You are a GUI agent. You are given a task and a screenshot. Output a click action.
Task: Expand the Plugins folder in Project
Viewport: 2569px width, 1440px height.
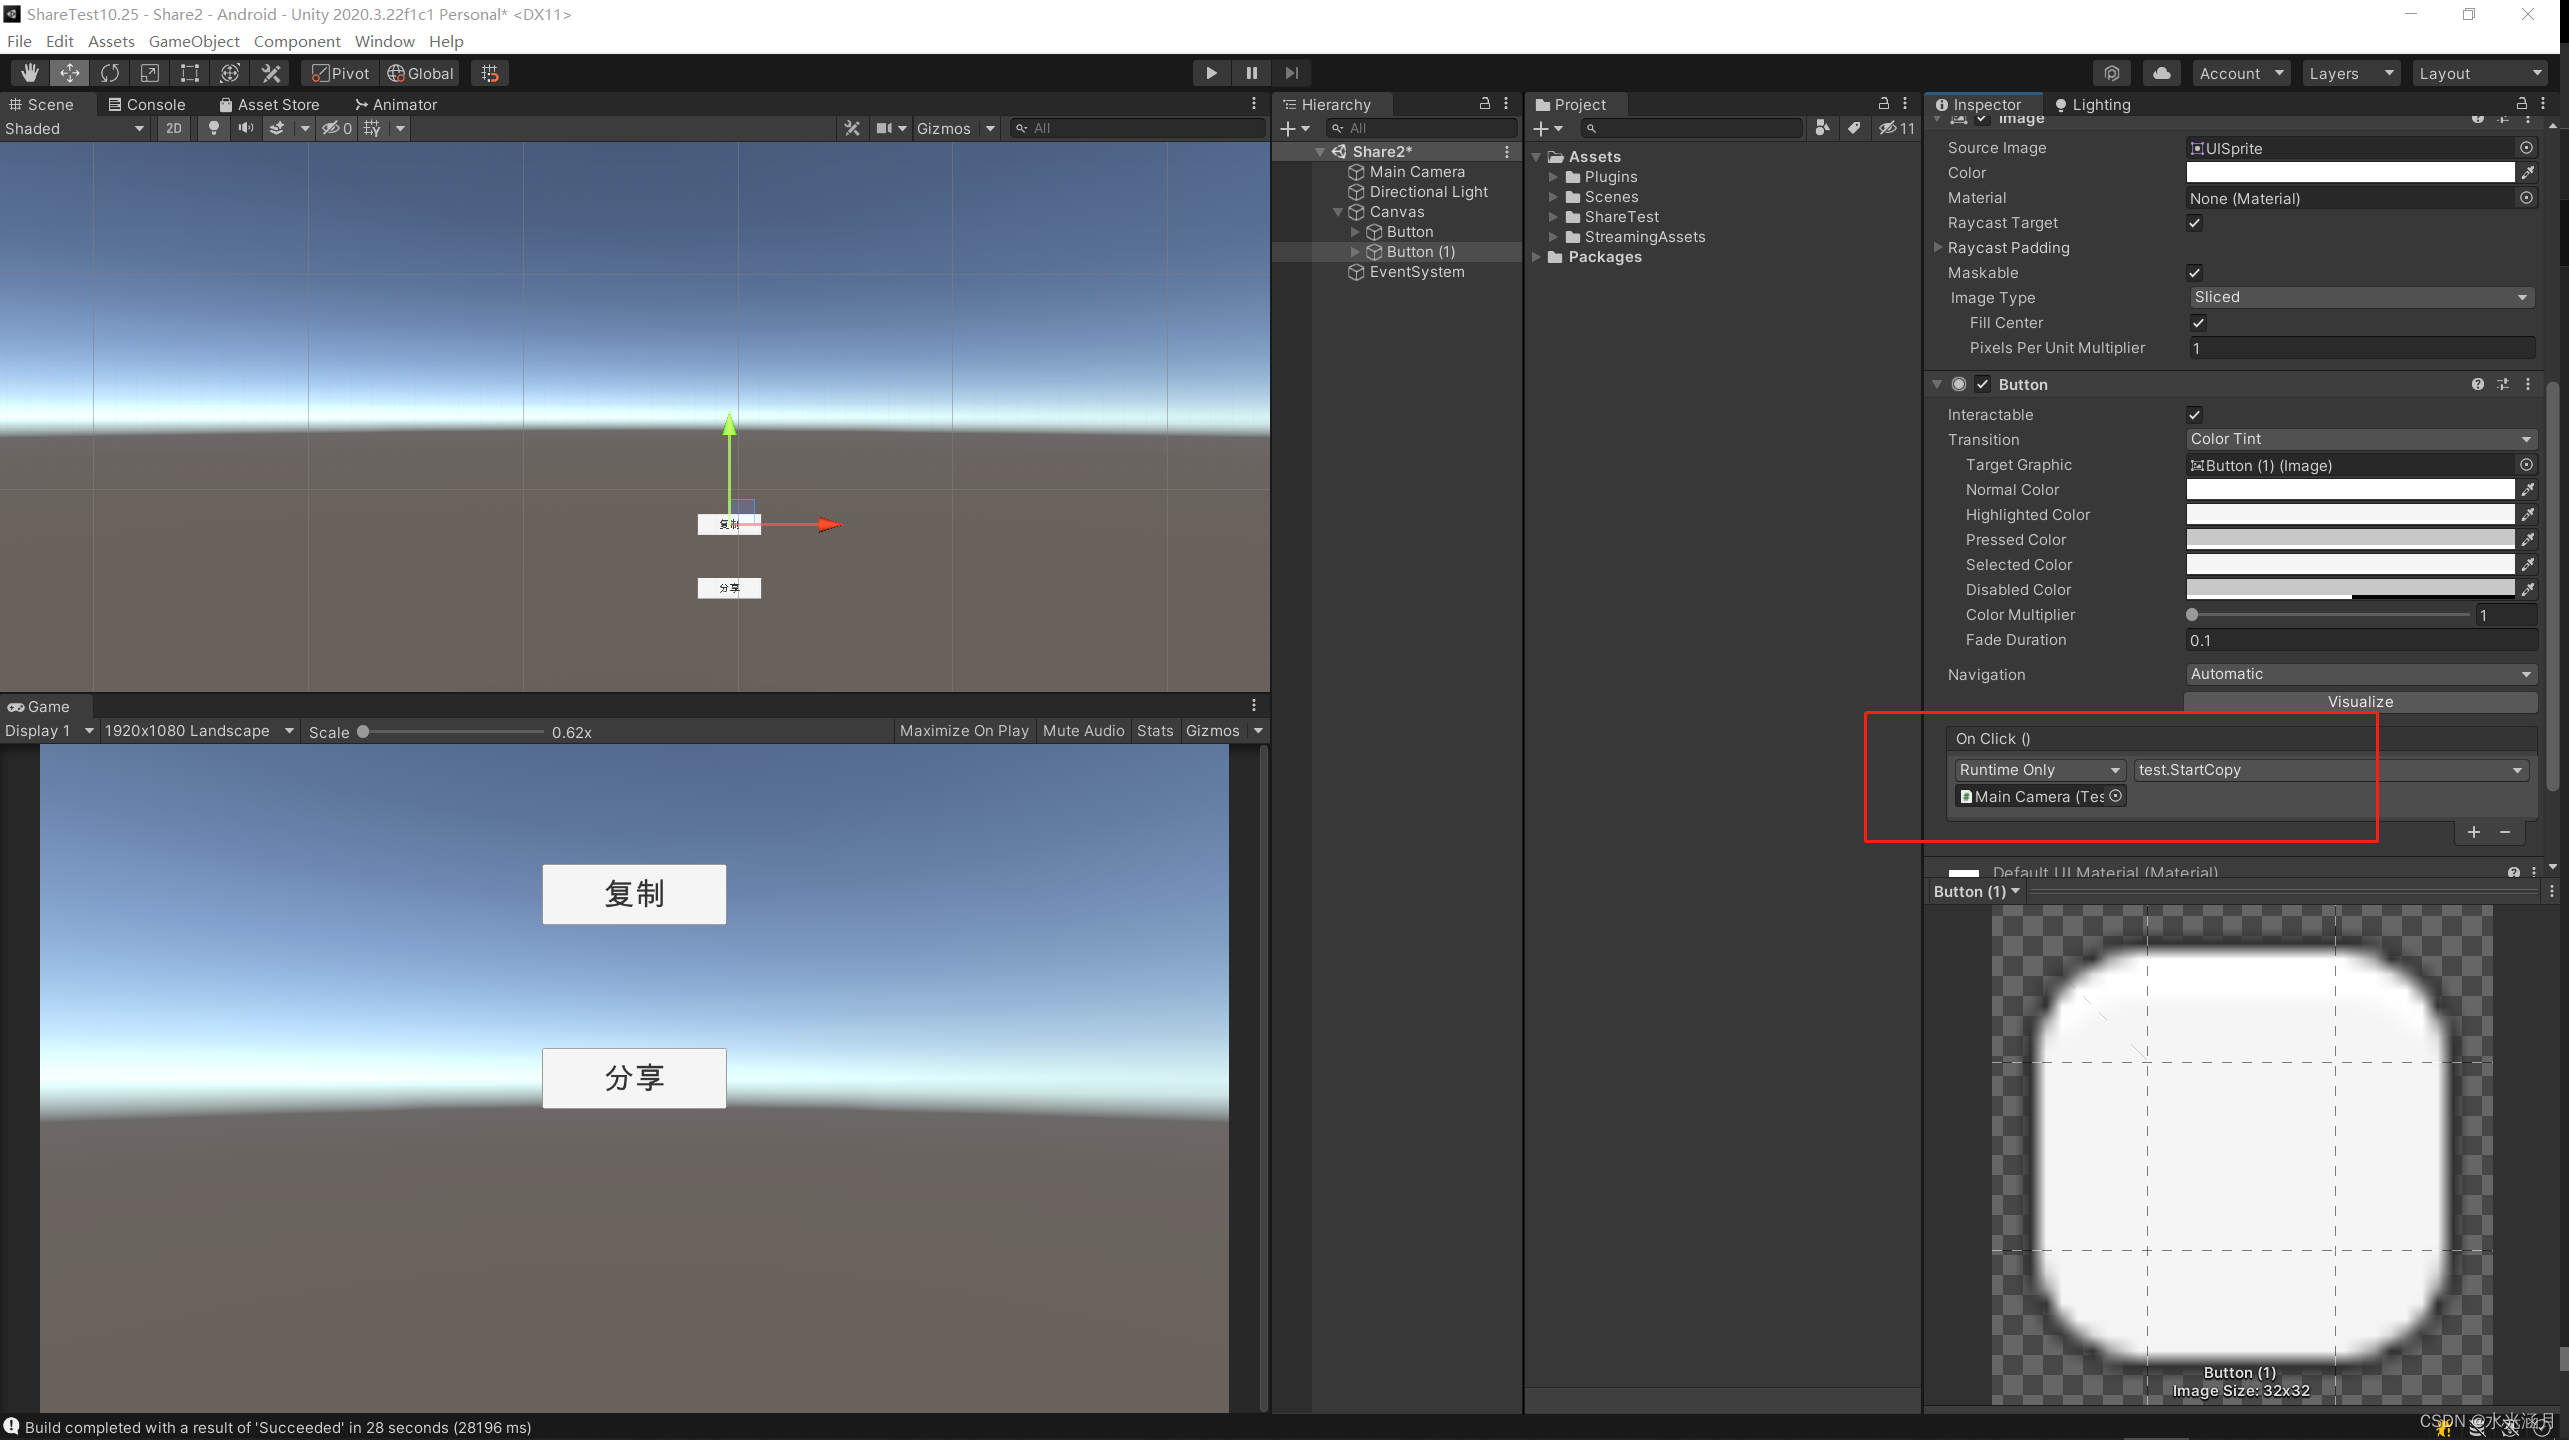pyautogui.click(x=1553, y=177)
